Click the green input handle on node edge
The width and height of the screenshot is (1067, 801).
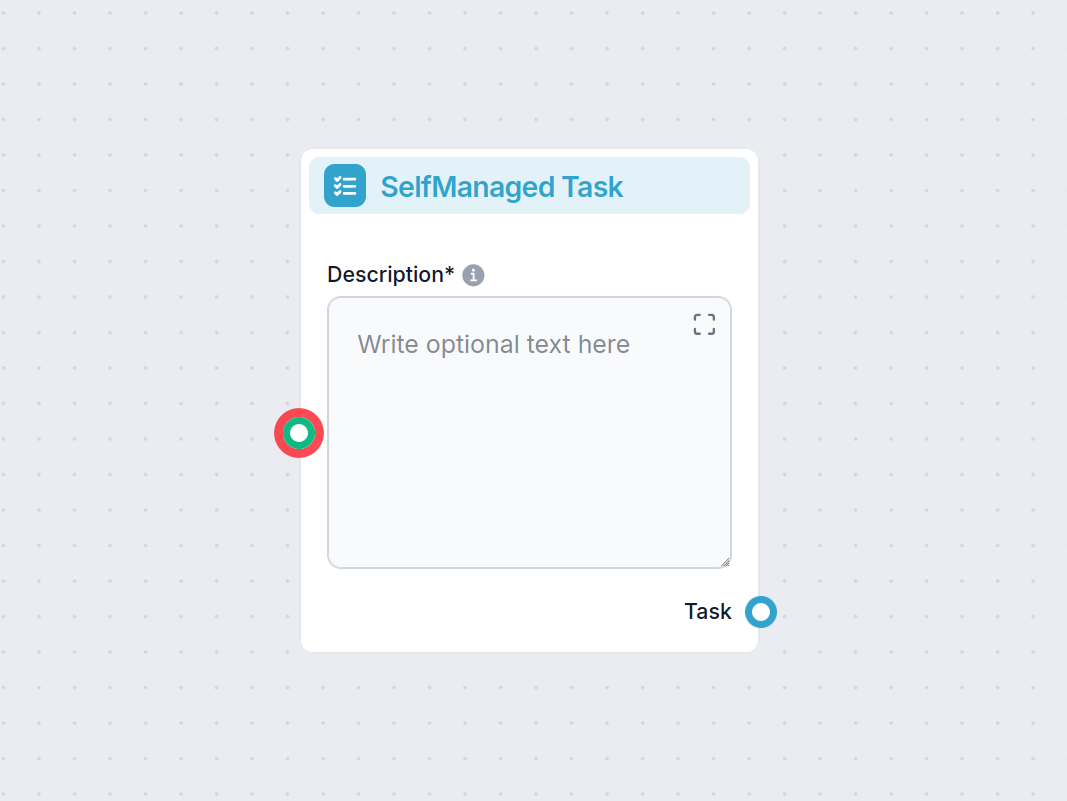click(299, 433)
